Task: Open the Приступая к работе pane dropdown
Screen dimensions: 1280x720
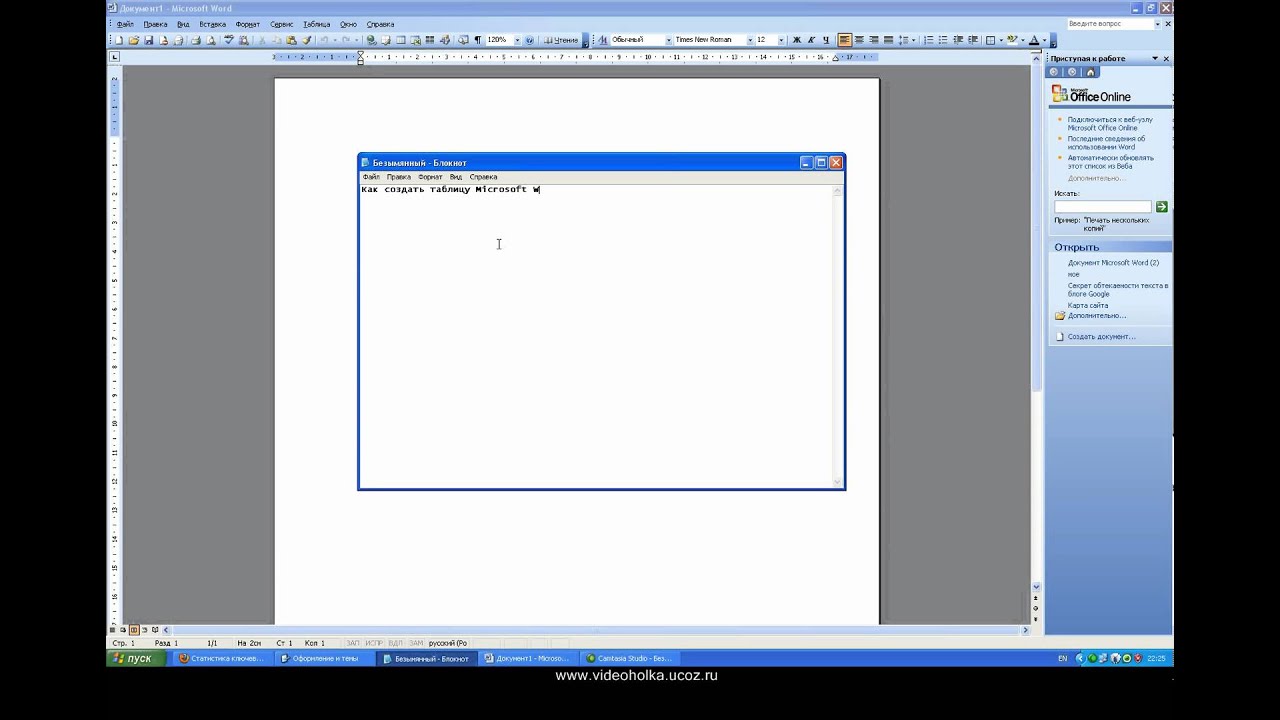Action: point(1155,59)
